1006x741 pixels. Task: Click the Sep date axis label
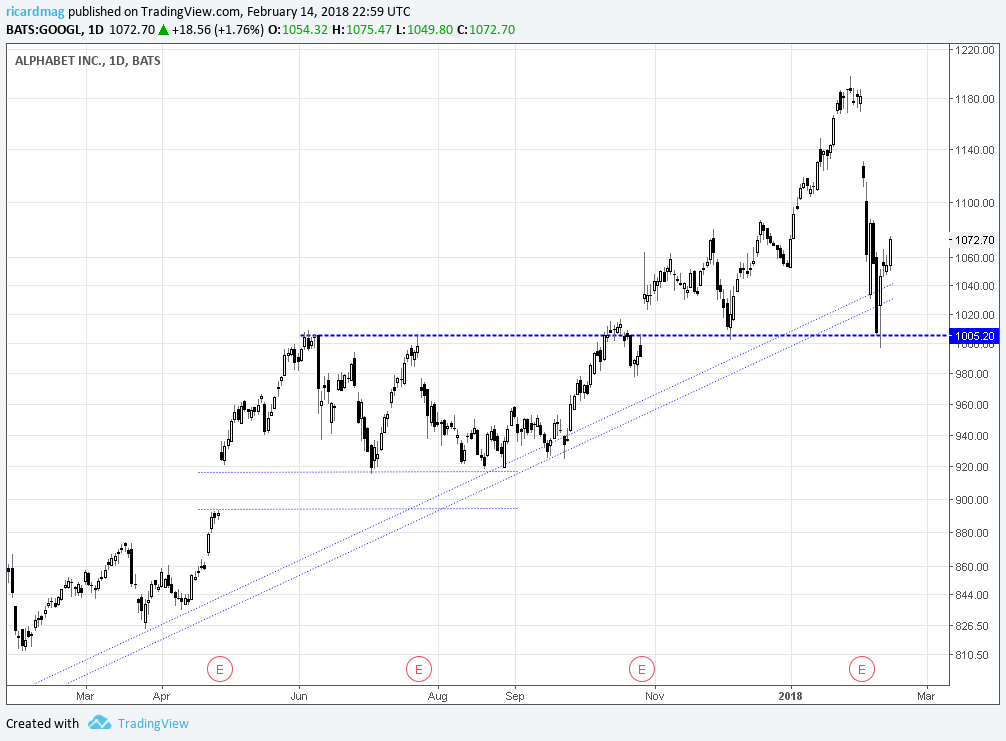pyautogui.click(x=515, y=696)
